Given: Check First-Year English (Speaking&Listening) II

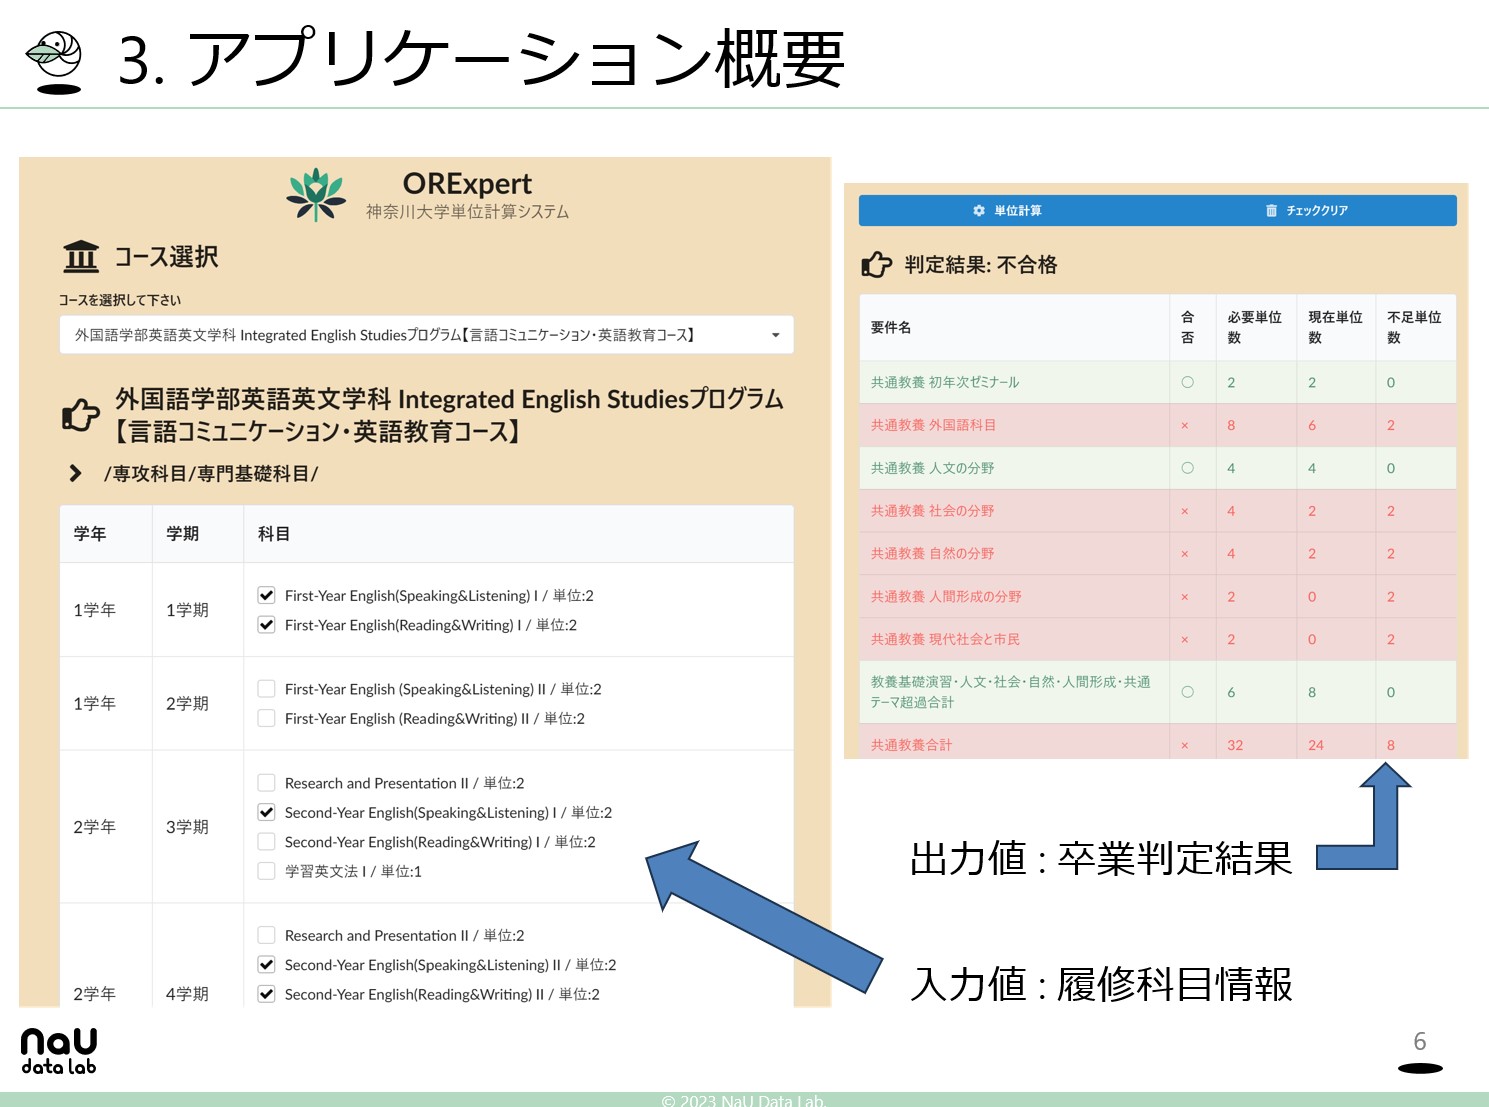Looking at the screenshot, I should [266, 688].
